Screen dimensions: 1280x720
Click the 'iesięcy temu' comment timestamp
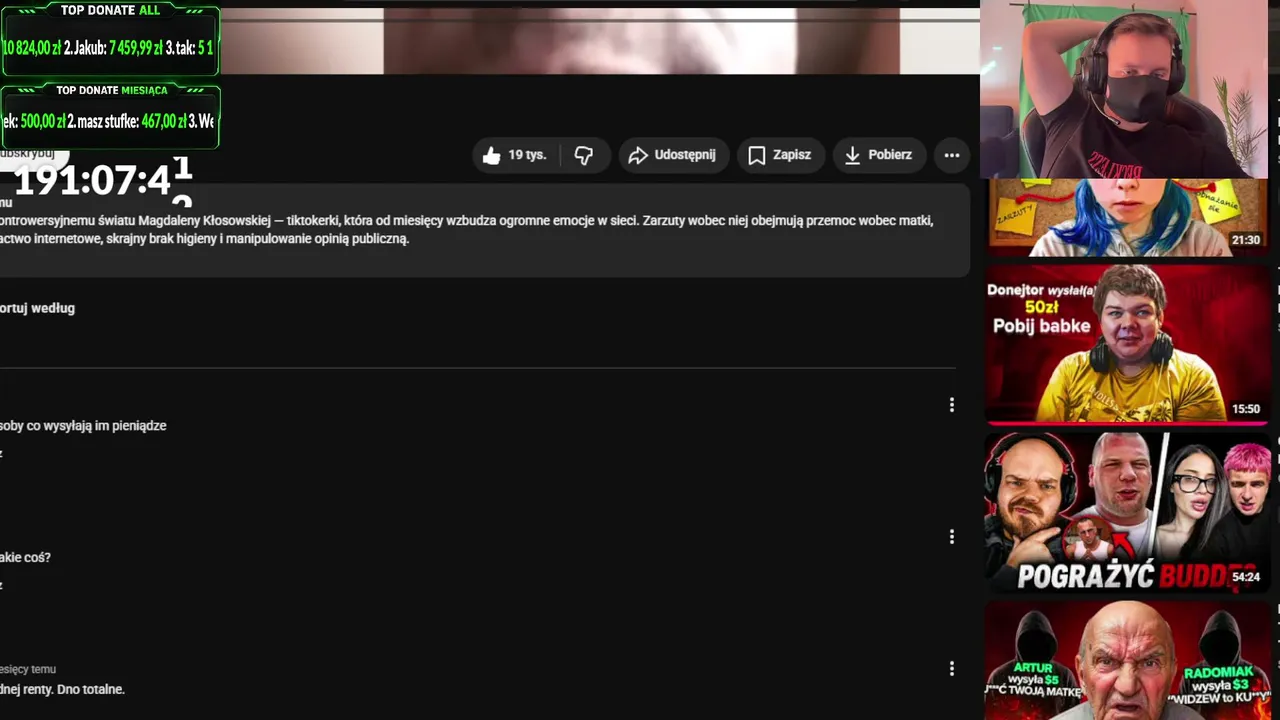coord(28,669)
